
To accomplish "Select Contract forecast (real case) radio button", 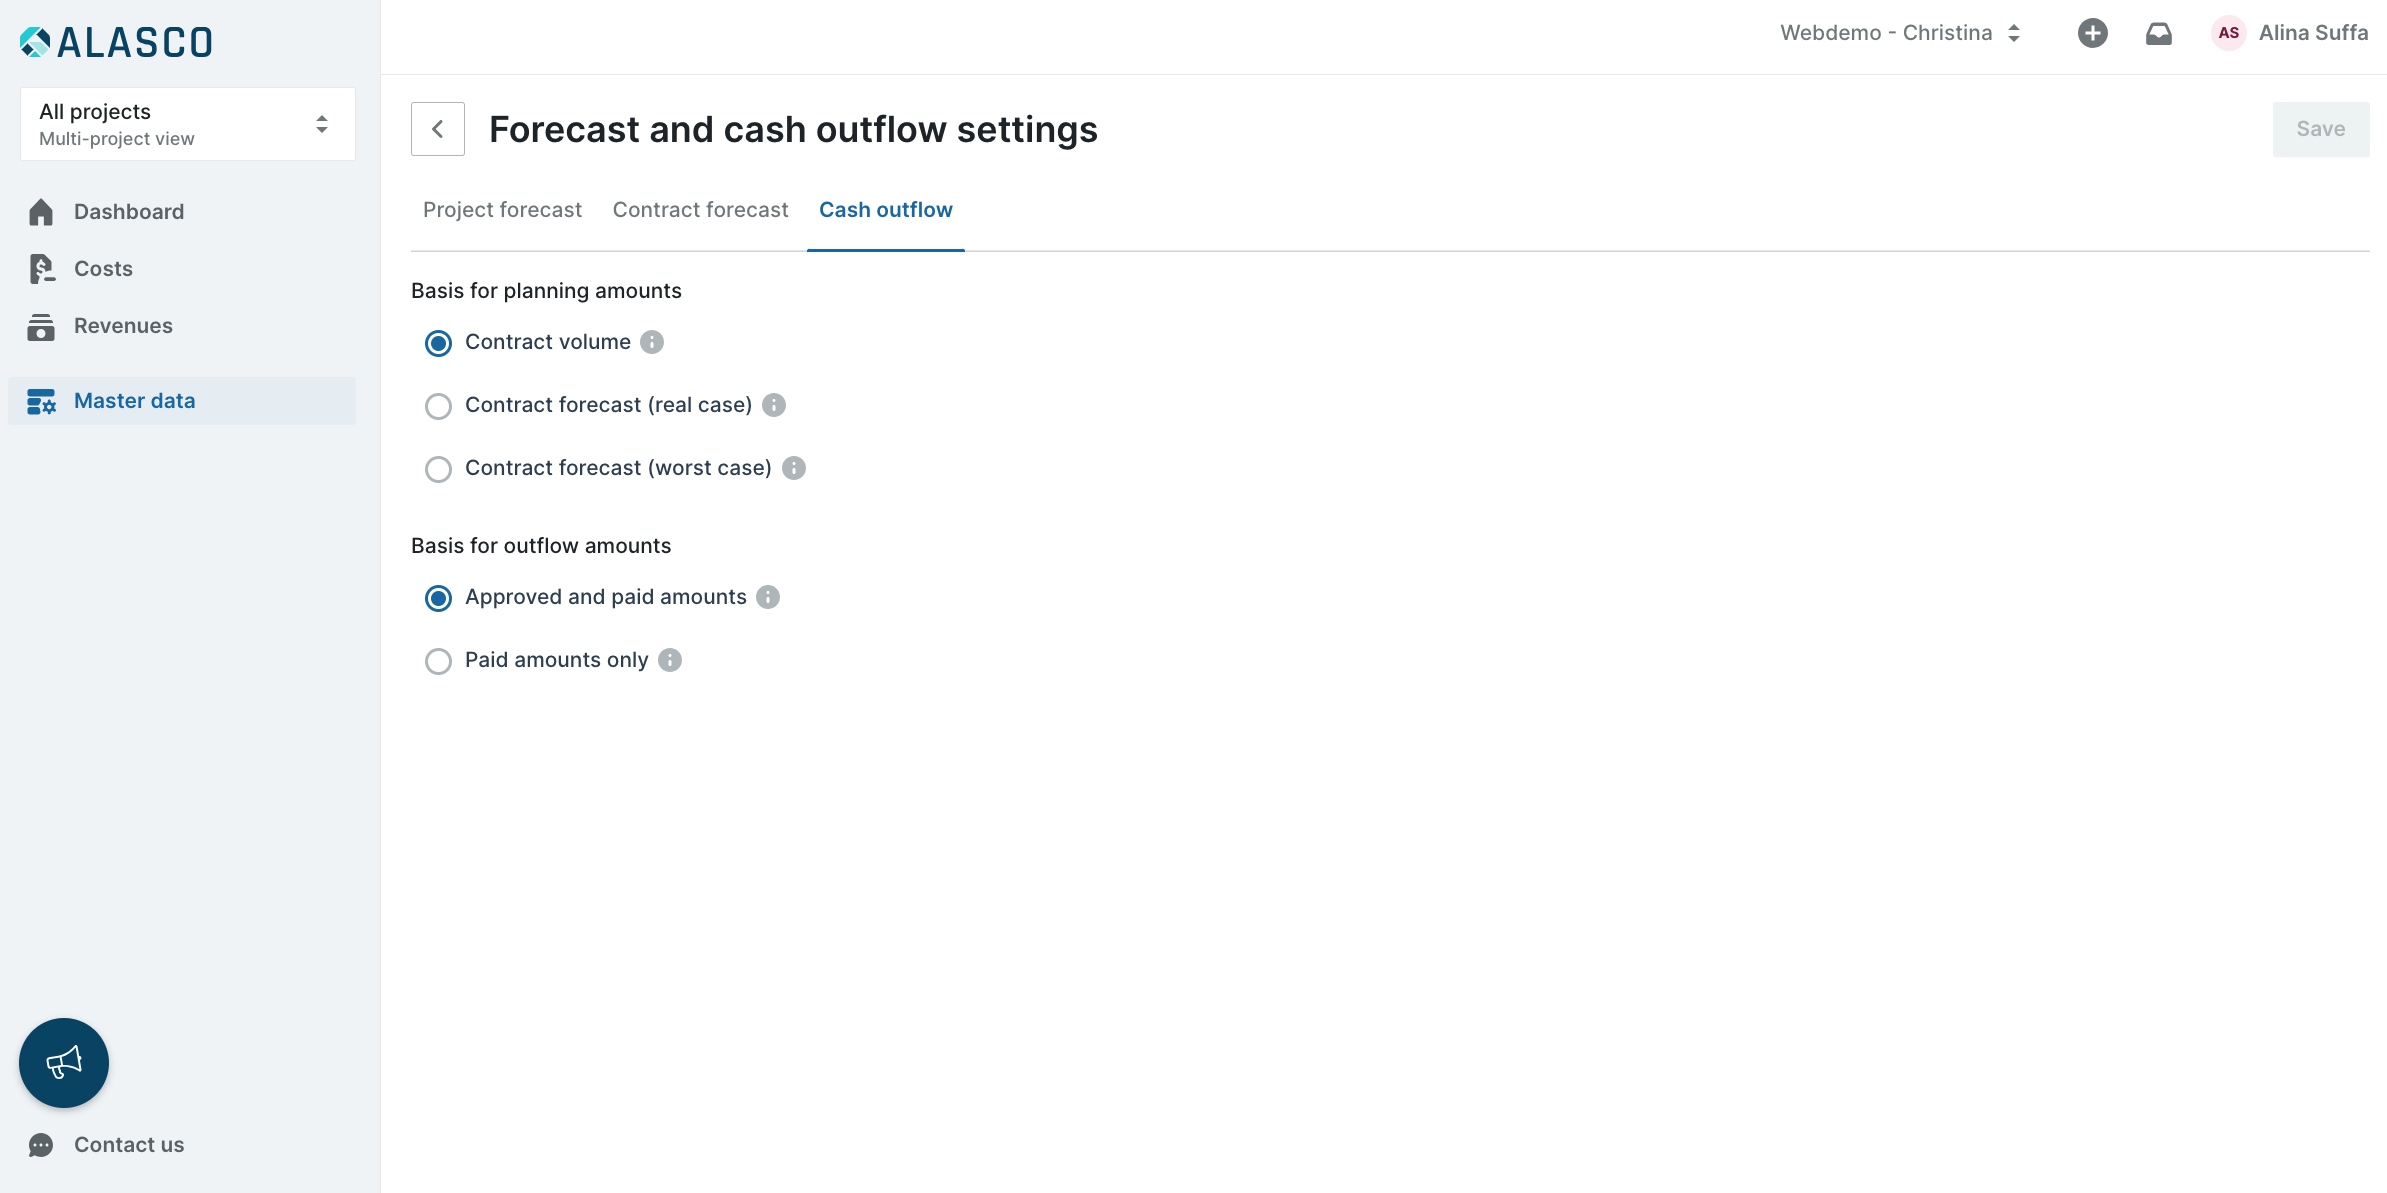I will pos(438,406).
